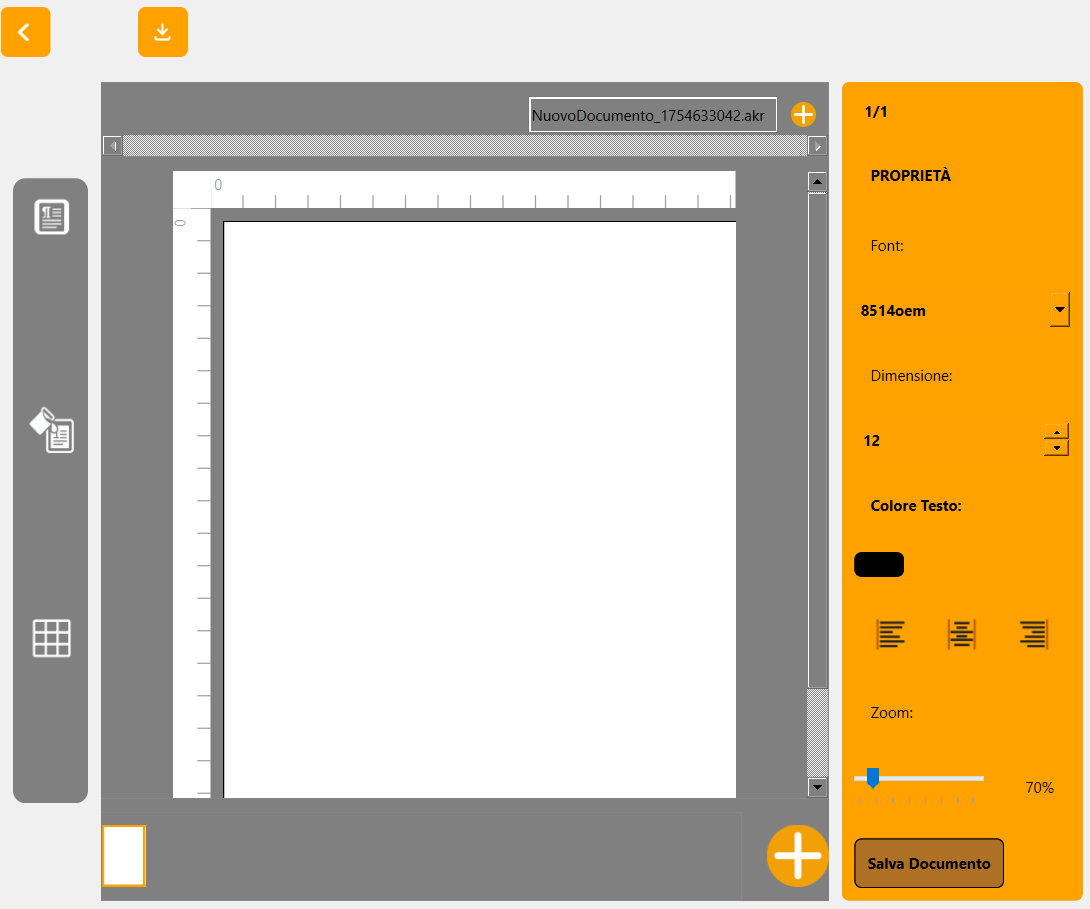Click the horizontal scrollbar right arrow
The width and height of the screenshot is (1090, 909).
pyautogui.click(x=817, y=145)
